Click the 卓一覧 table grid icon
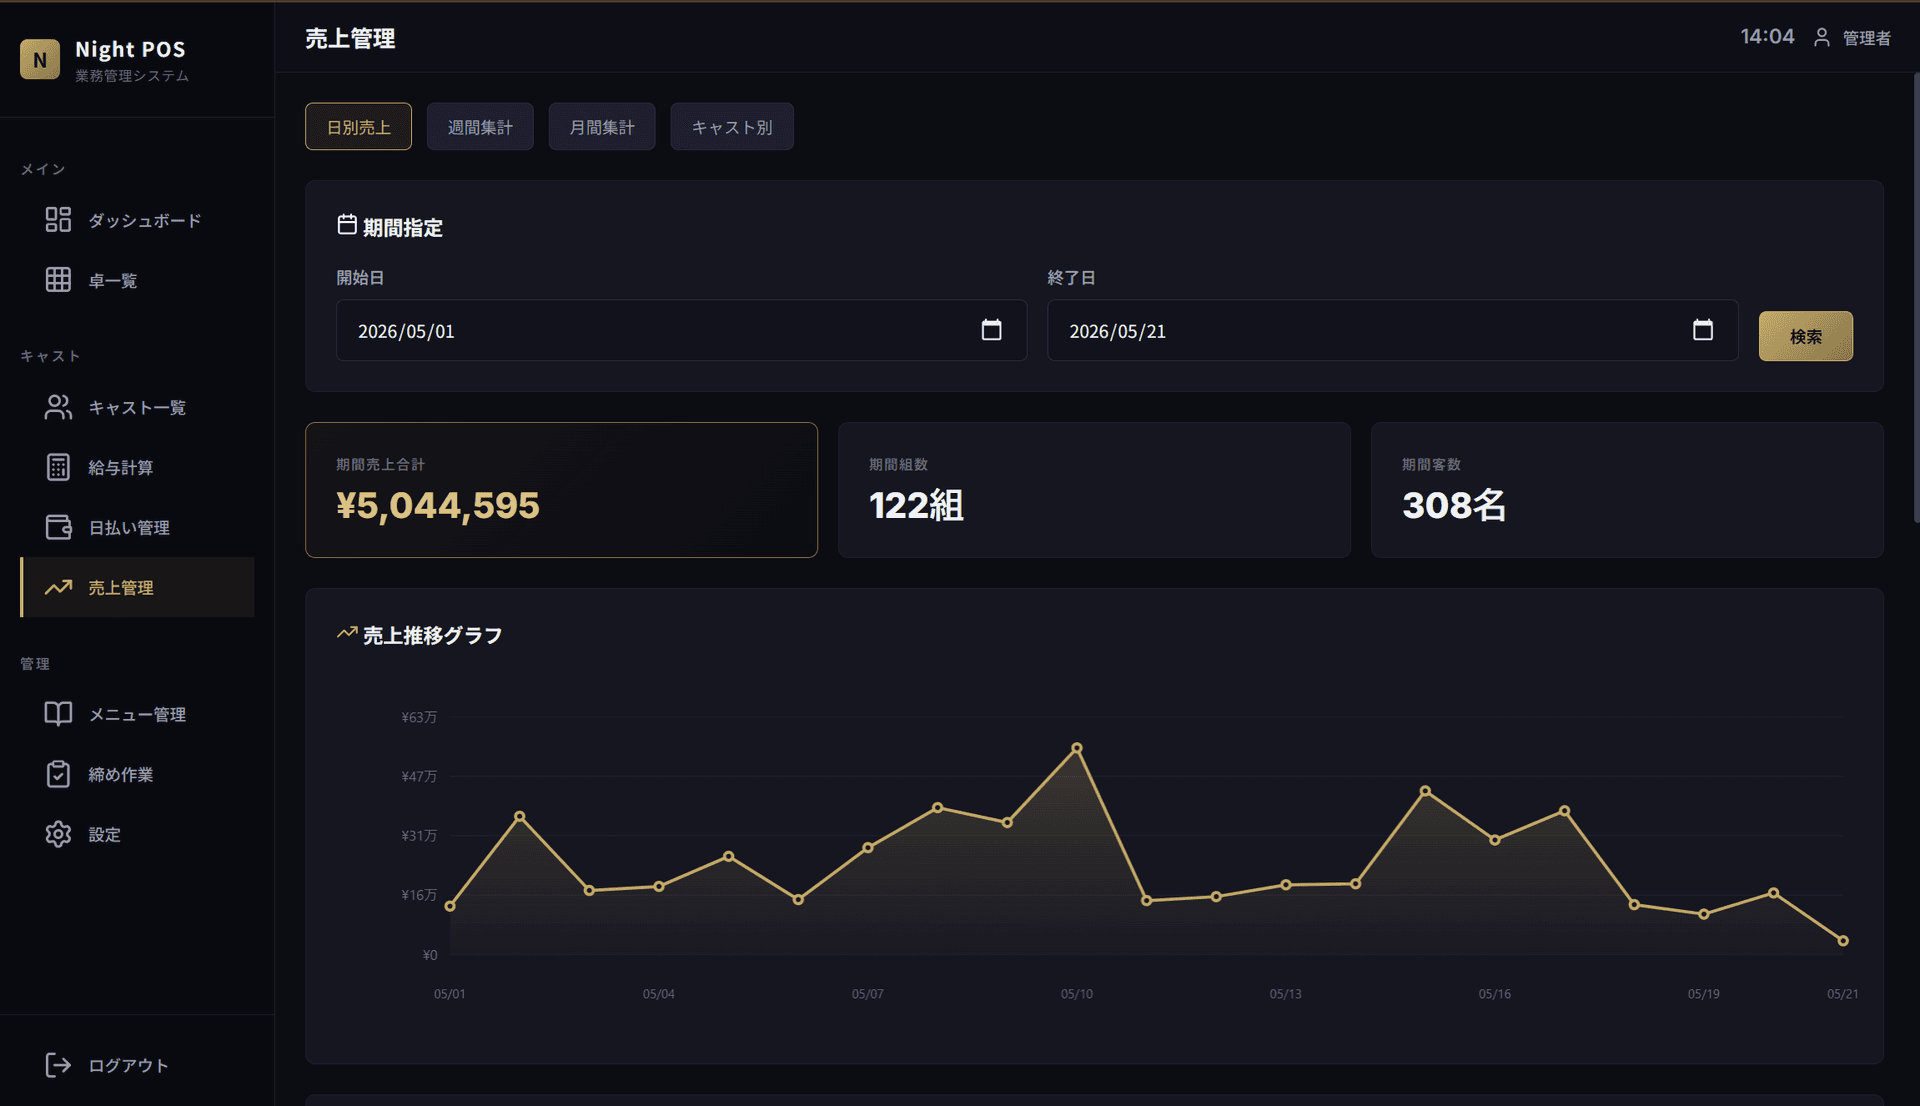1920x1106 pixels. (x=58, y=280)
